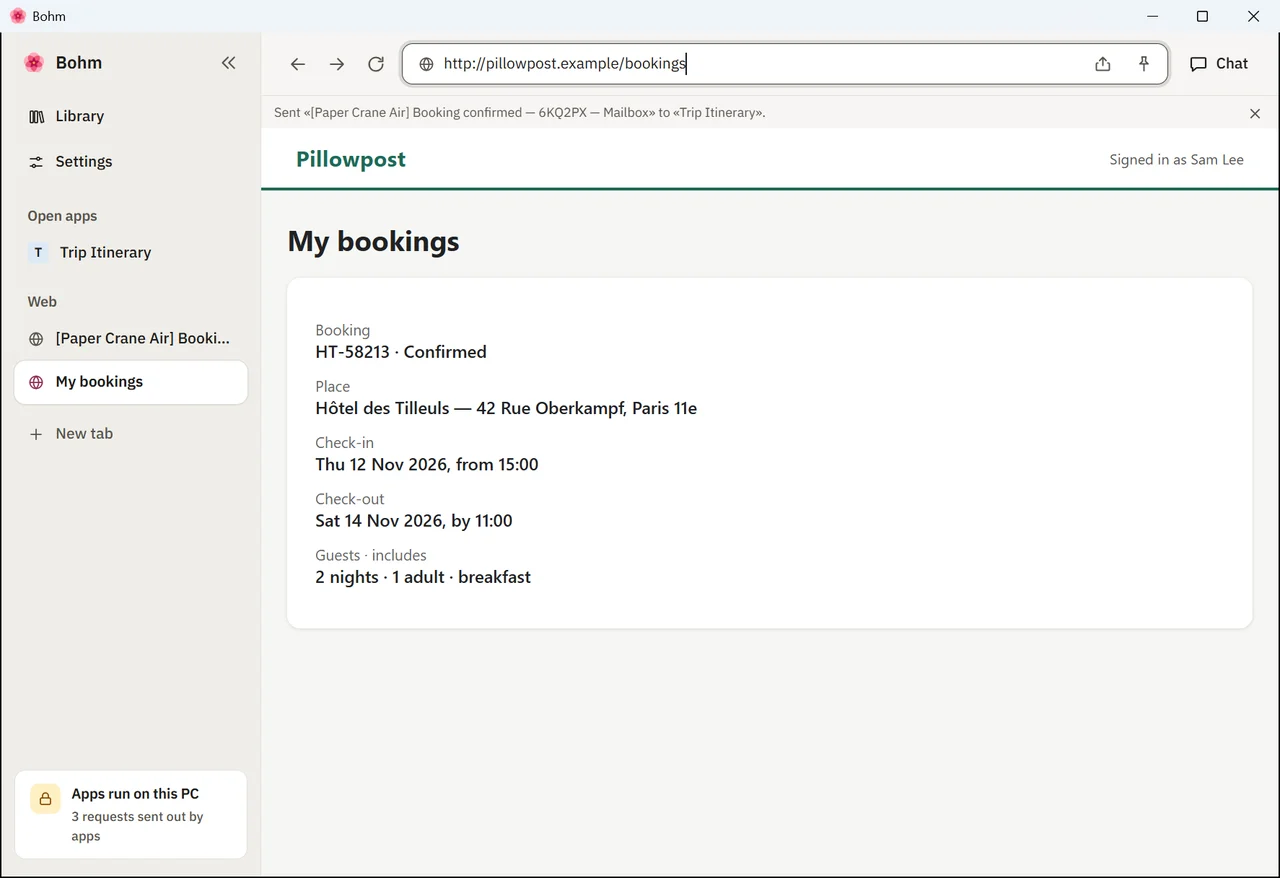Collapse the sidebar with the double chevron
The image size is (1280, 878).
229,63
